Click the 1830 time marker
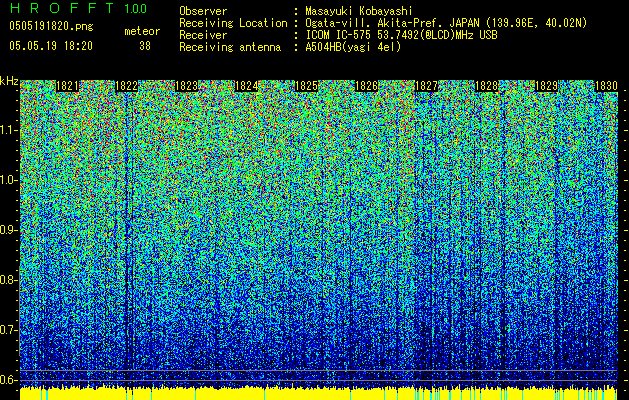The width and height of the screenshot is (629, 400). pyautogui.click(x=606, y=86)
